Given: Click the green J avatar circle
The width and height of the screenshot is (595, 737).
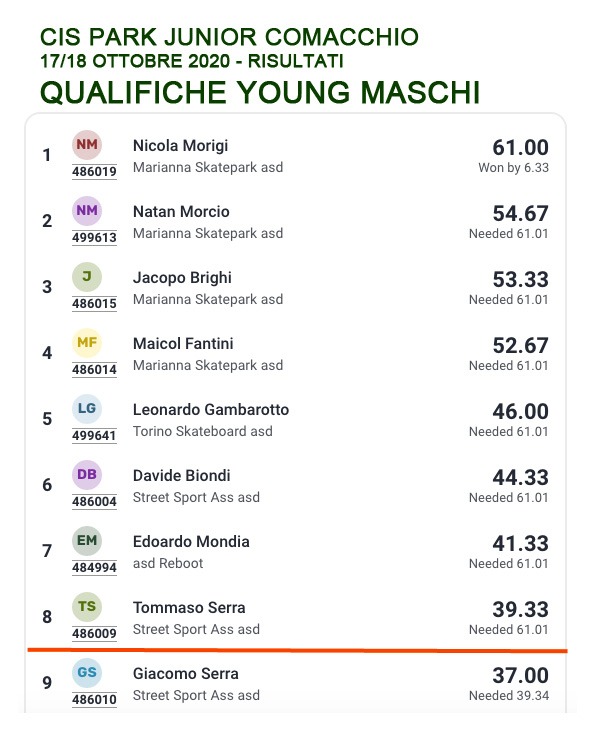Looking at the screenshot, I should (87, 276).
